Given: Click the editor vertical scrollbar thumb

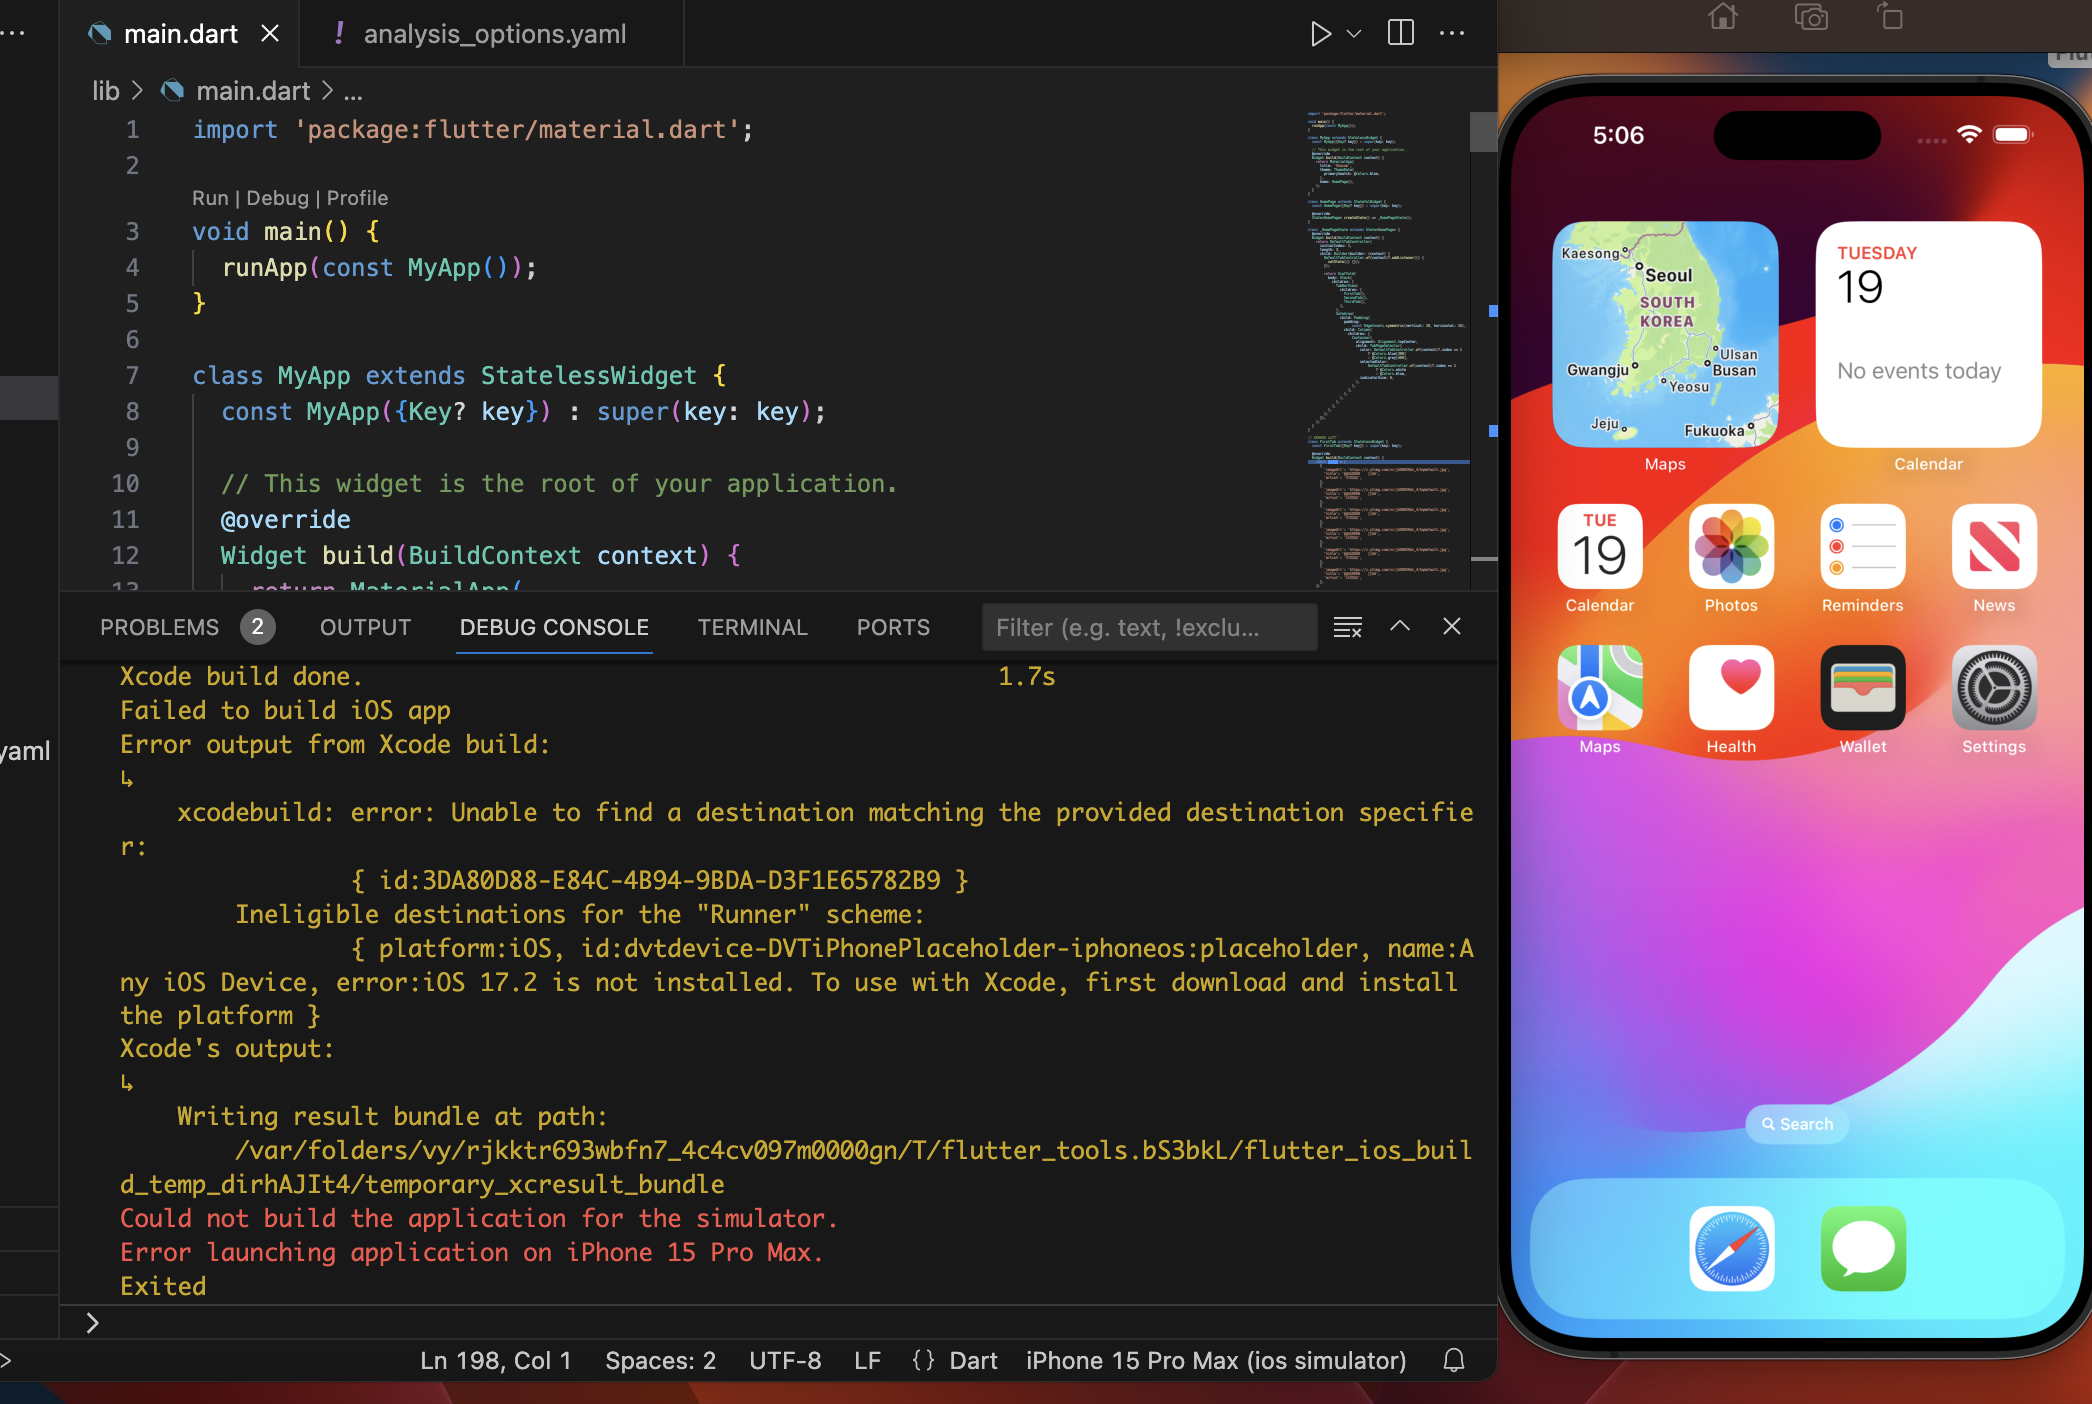Looking at the screenshot, I should coord(1483,131).
